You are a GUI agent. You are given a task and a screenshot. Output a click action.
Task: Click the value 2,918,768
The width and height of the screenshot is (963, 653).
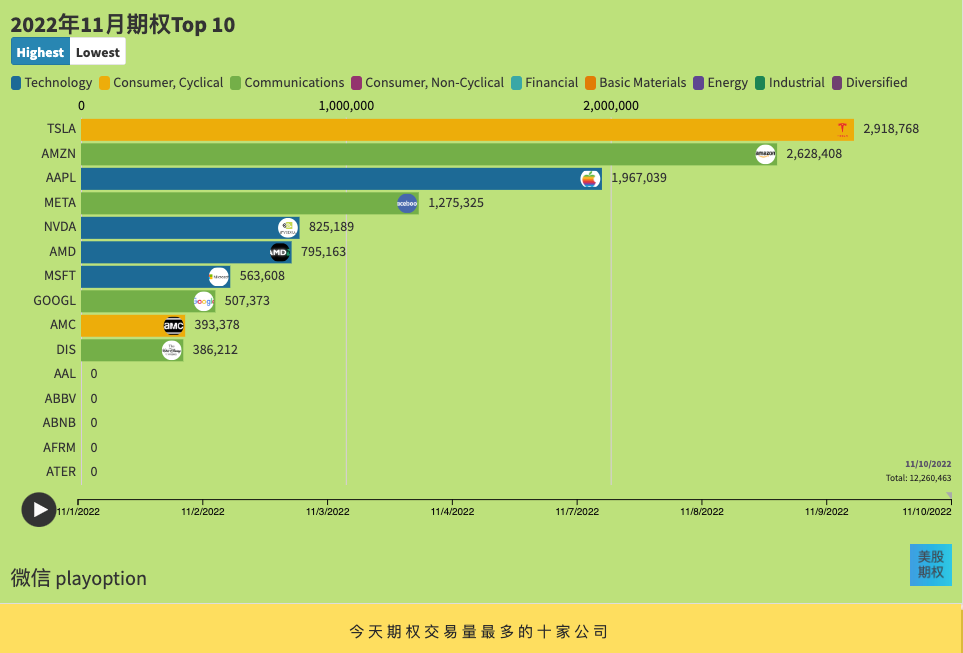[x=891, y=129]
